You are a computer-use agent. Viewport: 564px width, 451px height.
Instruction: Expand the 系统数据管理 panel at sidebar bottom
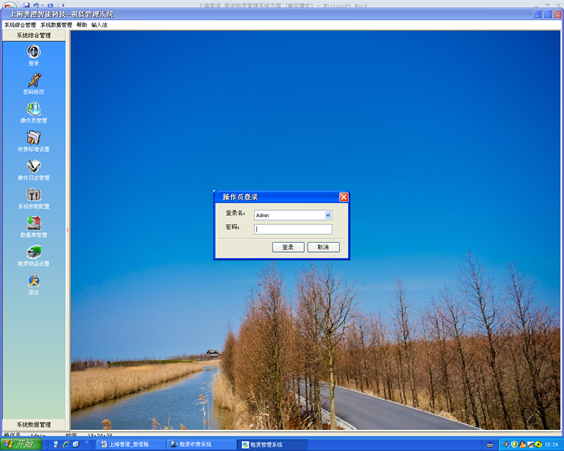click(34, 424)
